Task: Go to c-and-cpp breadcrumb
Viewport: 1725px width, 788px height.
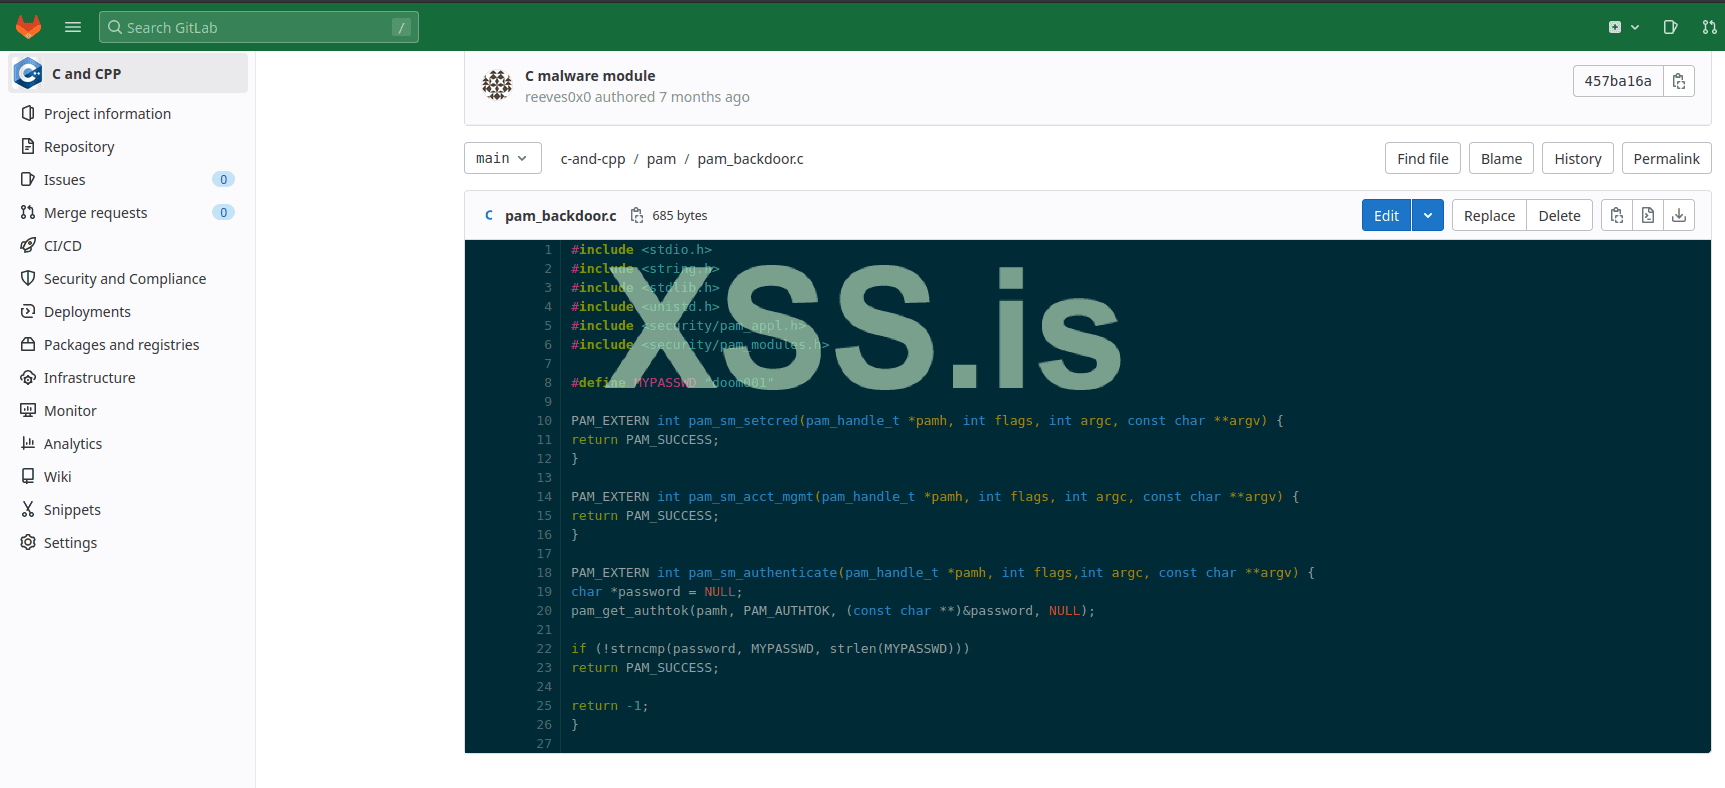Action: point(593,159)
